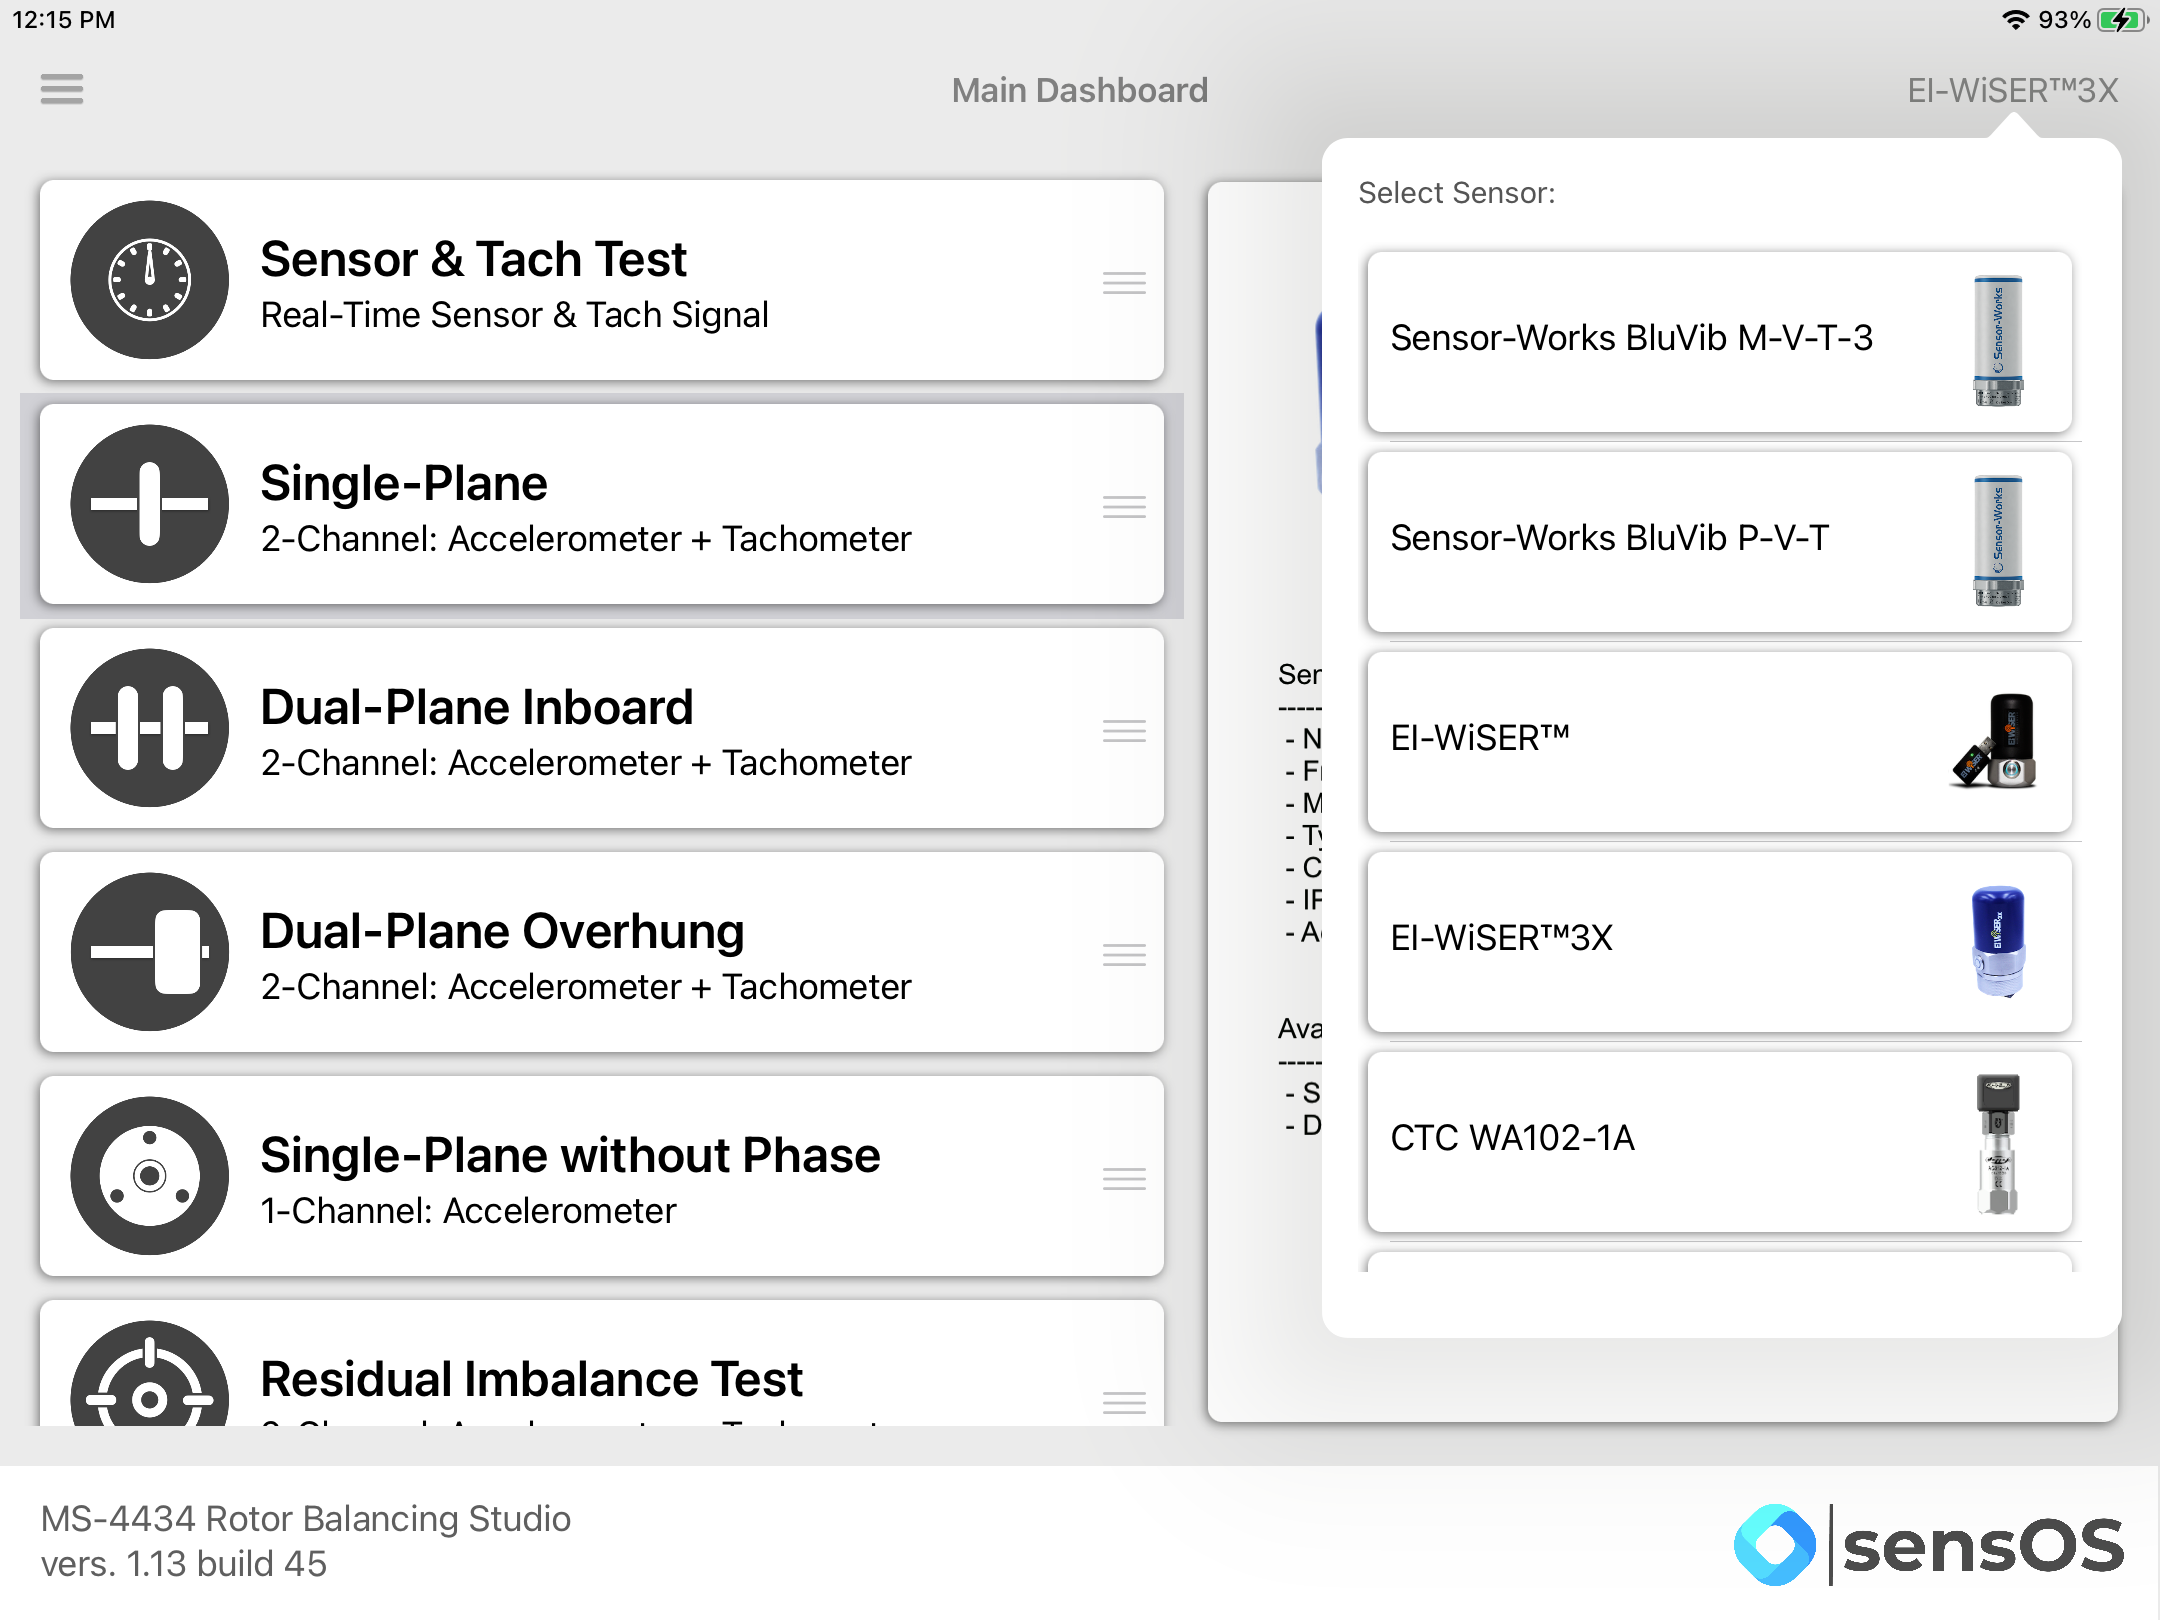The height and width of the screenshot is (1620, 2160).
Task: Click the Main Dashboard title
Action: tap(1080, 90)
